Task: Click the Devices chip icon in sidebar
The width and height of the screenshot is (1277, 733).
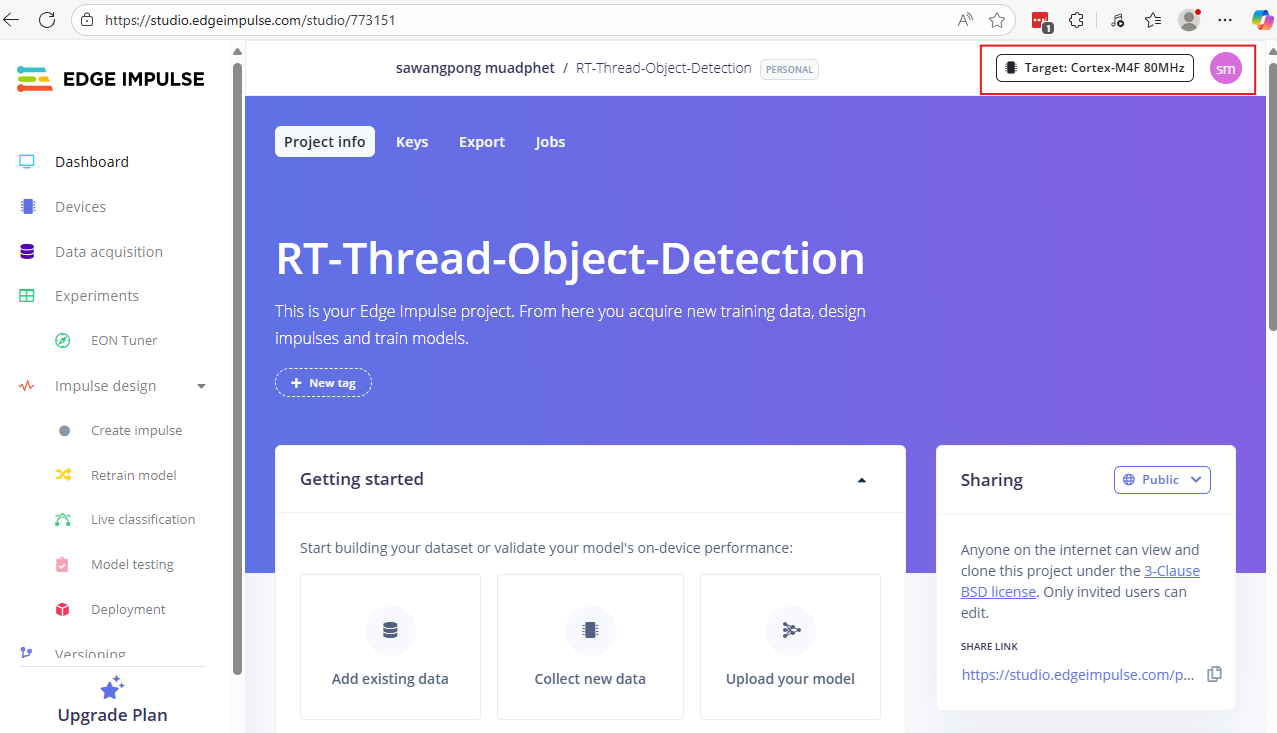Action: (27, 207)
